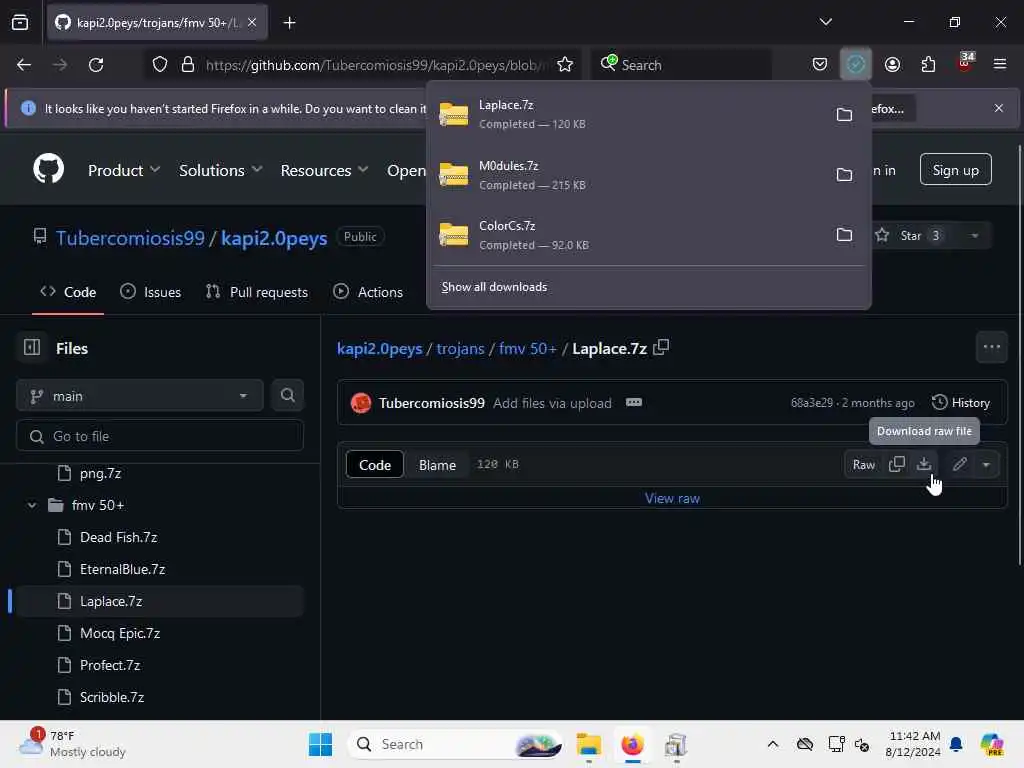Show M0dules.7z in its folder

point(844,174)
